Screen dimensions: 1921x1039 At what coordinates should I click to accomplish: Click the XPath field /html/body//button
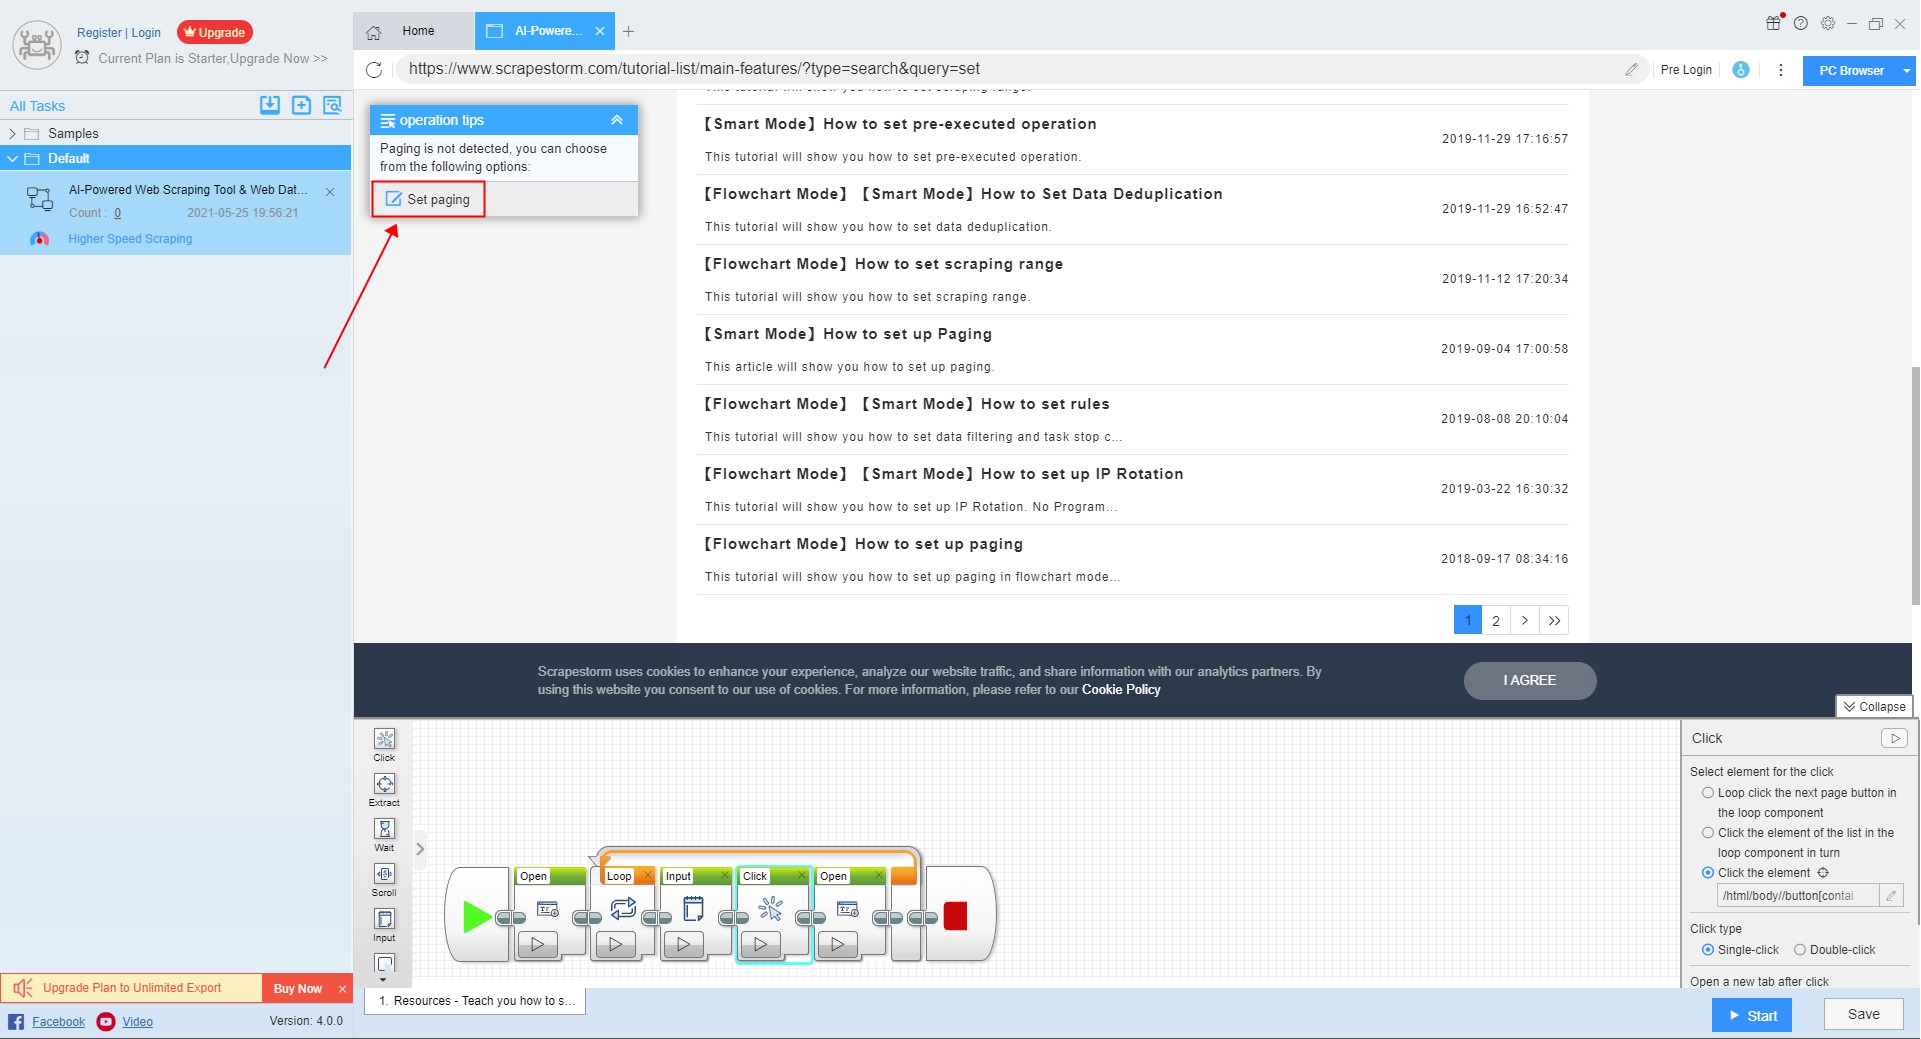pos(1798,896)
